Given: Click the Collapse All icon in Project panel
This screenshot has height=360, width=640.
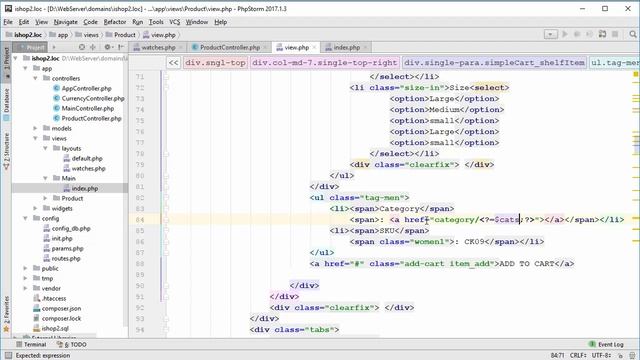Looking at the screenshot, I should point(93,47).
